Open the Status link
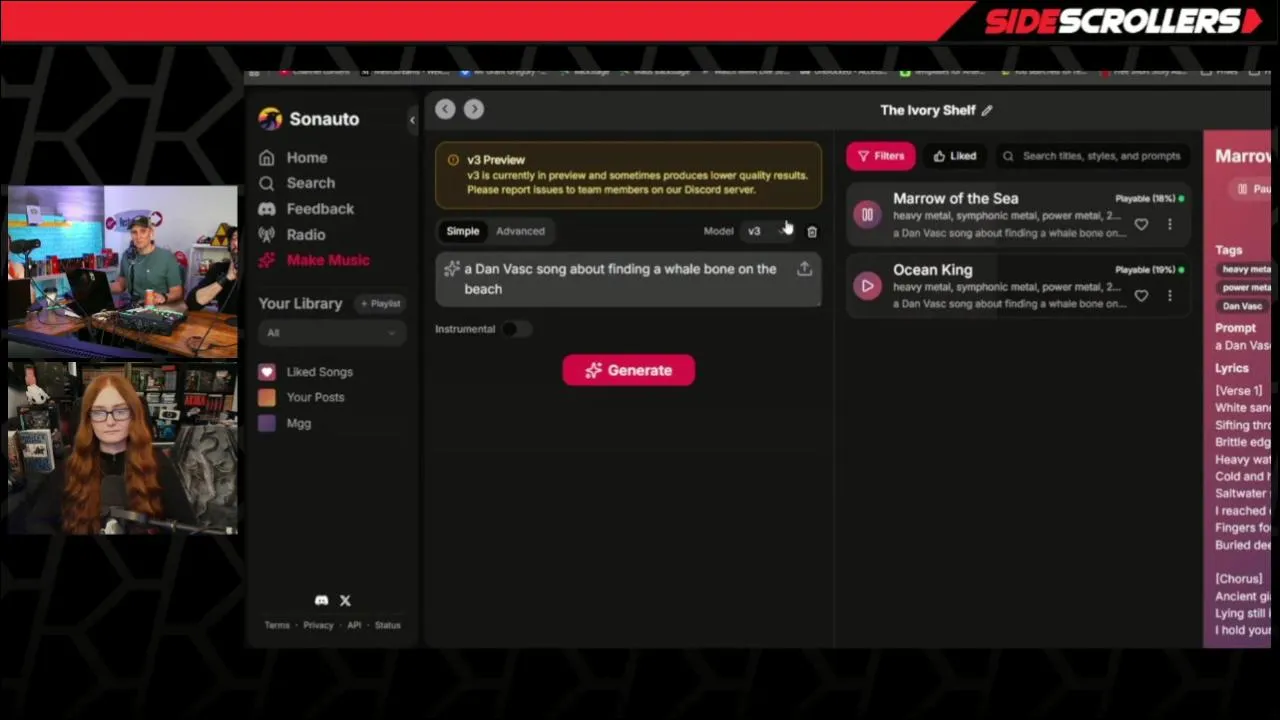 (x=387, y=626)
